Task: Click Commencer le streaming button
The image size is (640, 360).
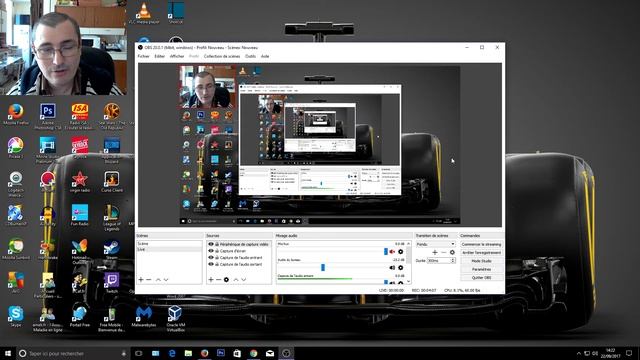Action: pyautogui.click(x=481, y=244)
